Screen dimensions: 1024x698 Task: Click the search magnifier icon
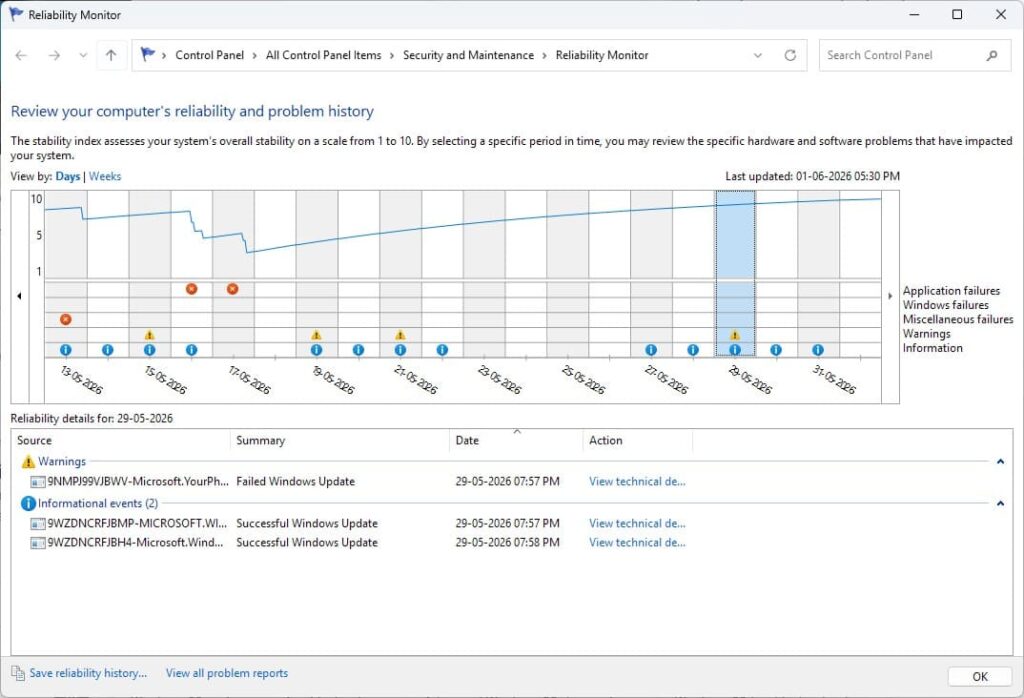click(x=992, y=56)
